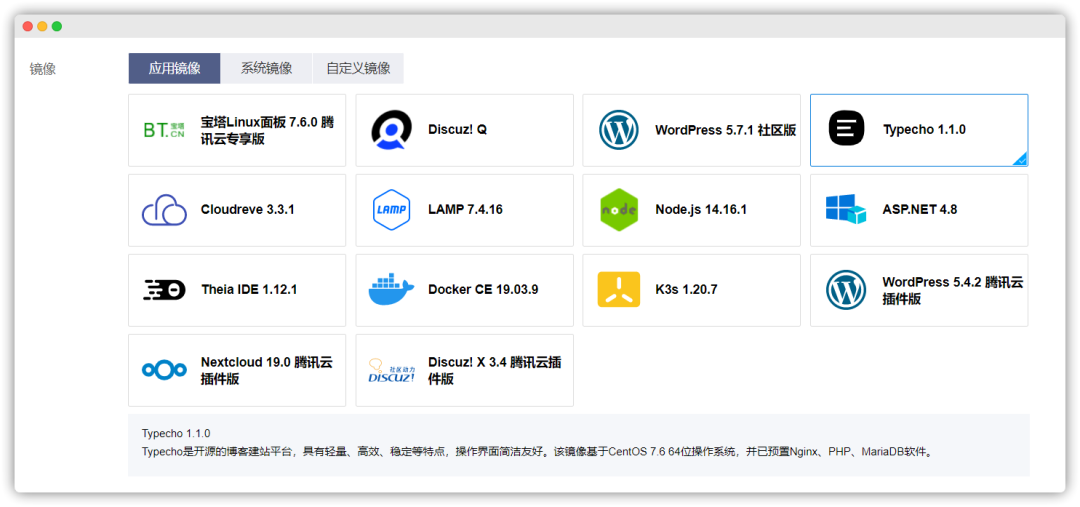Click the green Node.js logo

point(619,209)
